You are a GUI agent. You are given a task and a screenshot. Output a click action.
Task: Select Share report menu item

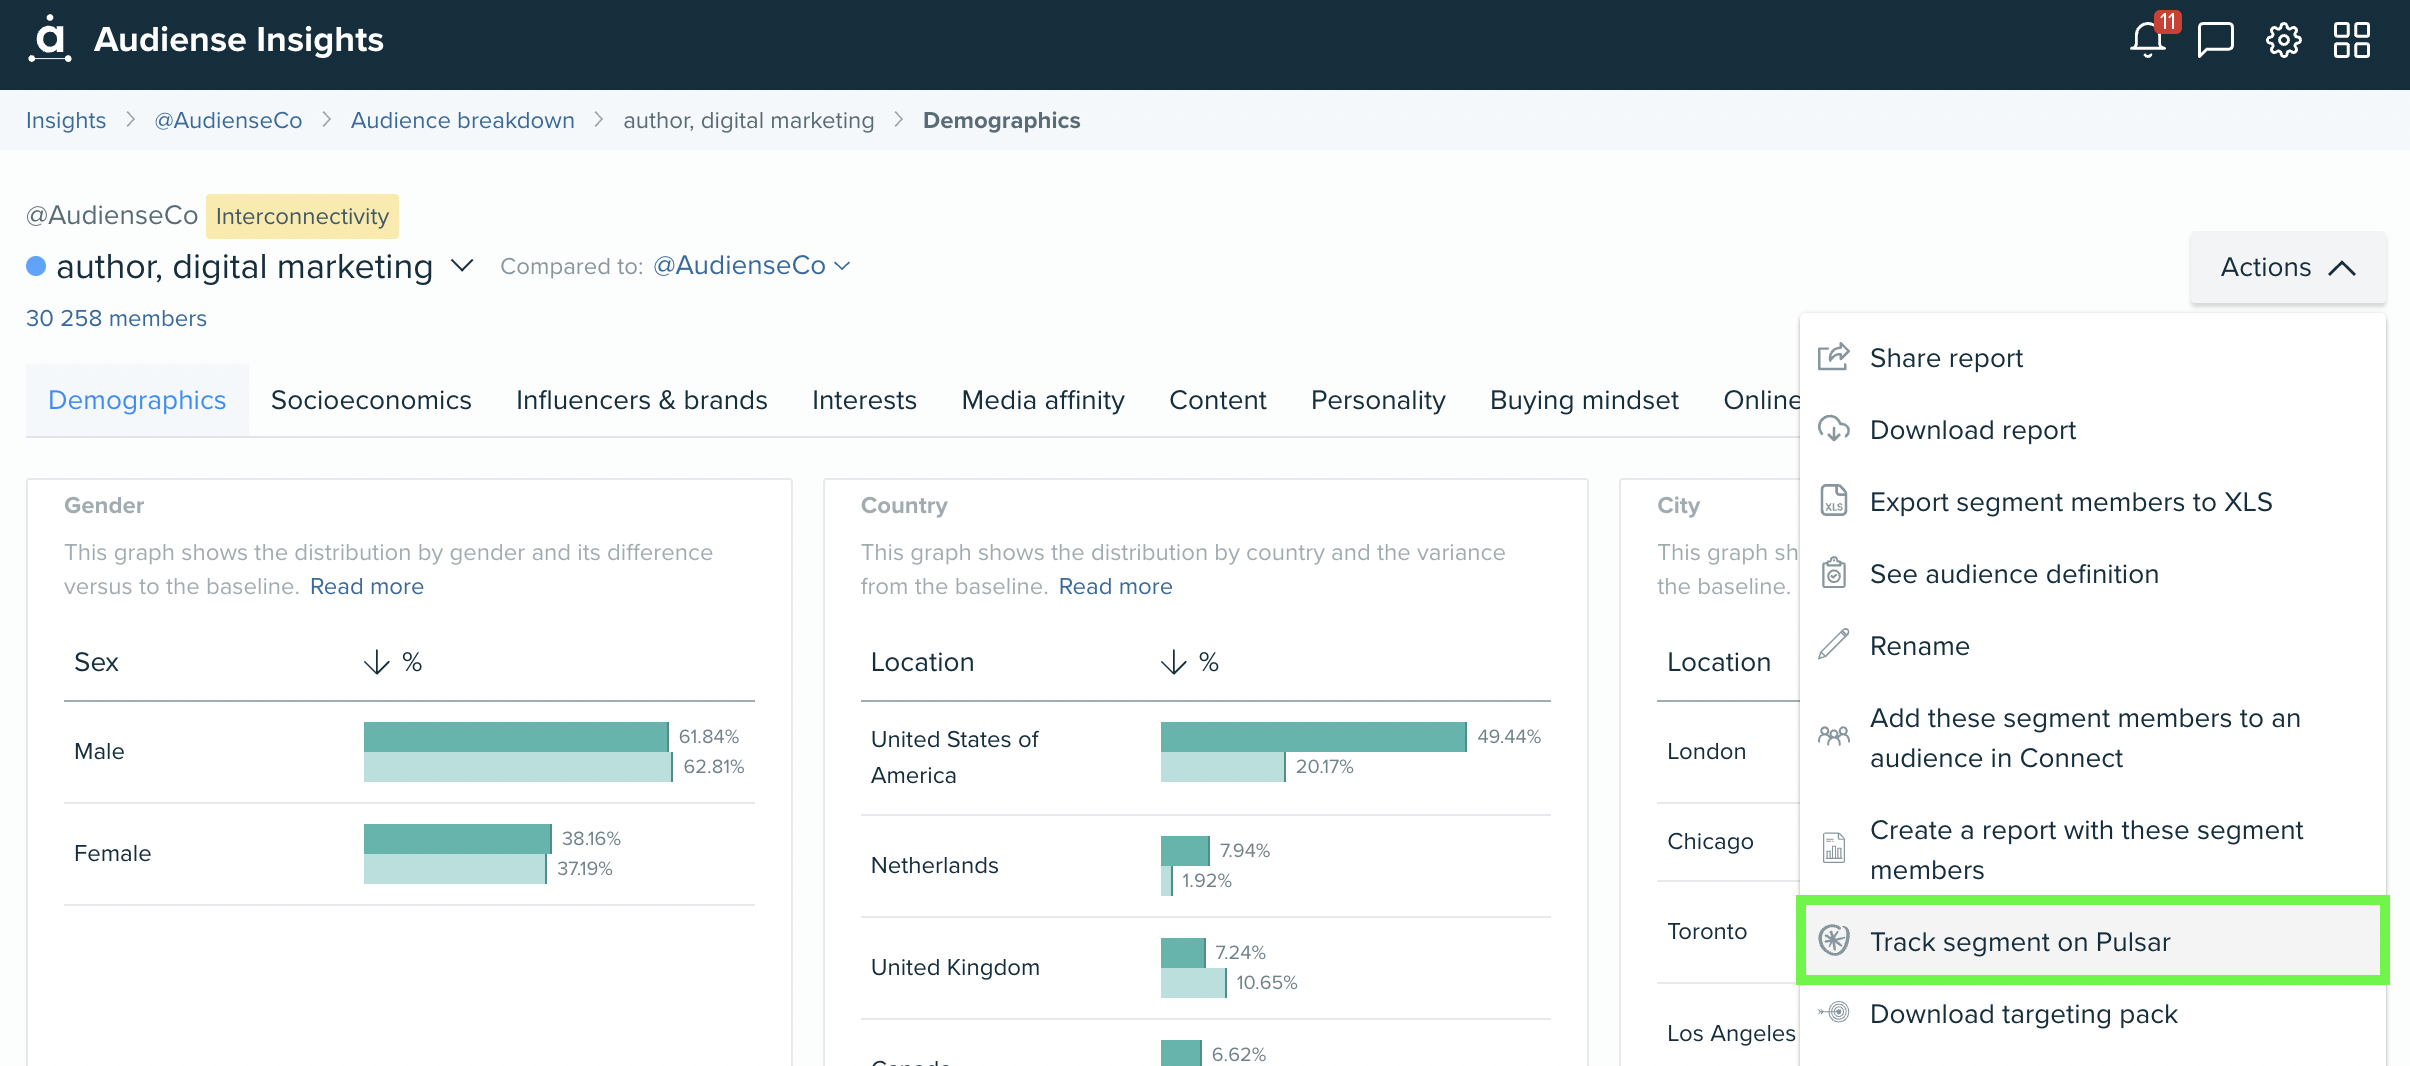[2092, 358]
